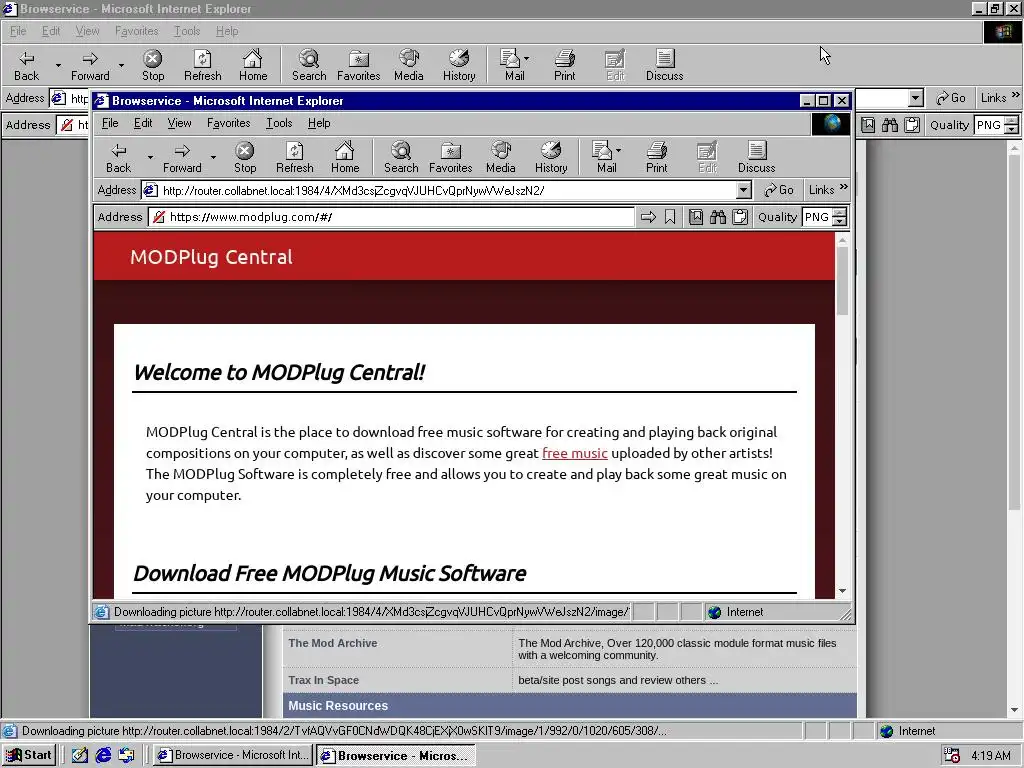Click History in the front browser toolbar
Viewport: 1024px width, 768px height.
tap(551, 158)
